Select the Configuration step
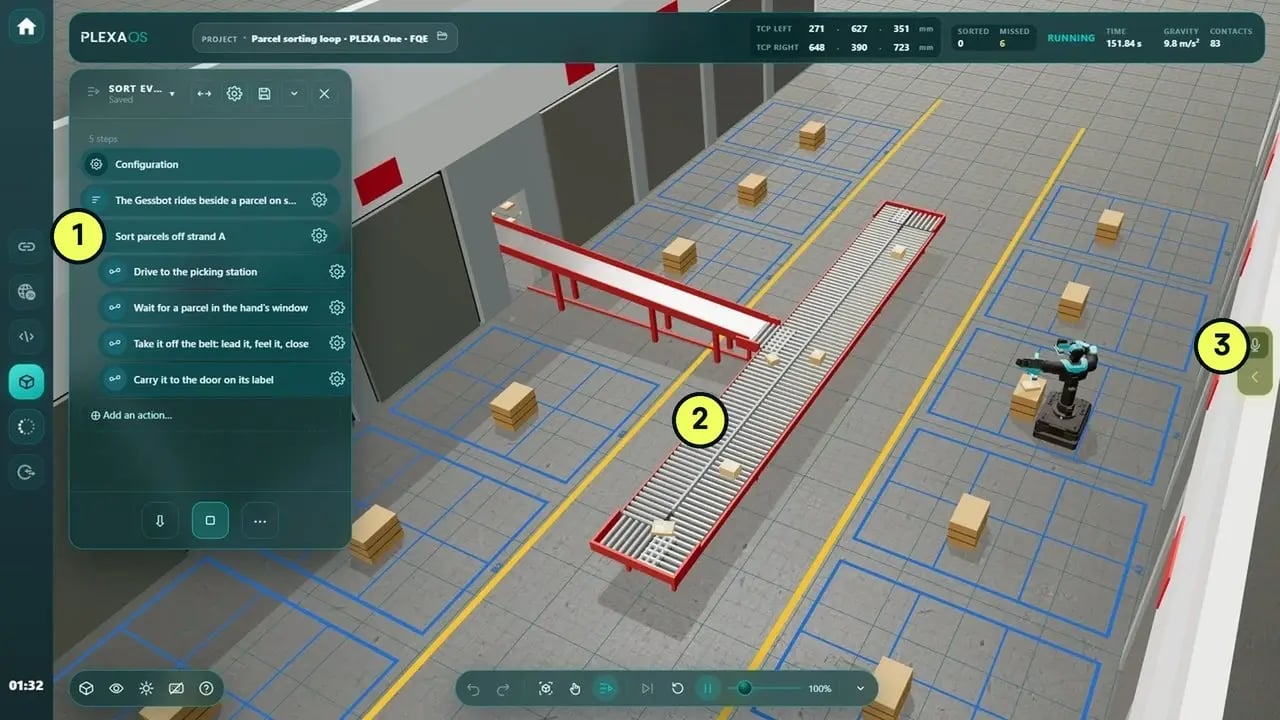The width and height of the screenshot is (1280, 720). point(210,164)
